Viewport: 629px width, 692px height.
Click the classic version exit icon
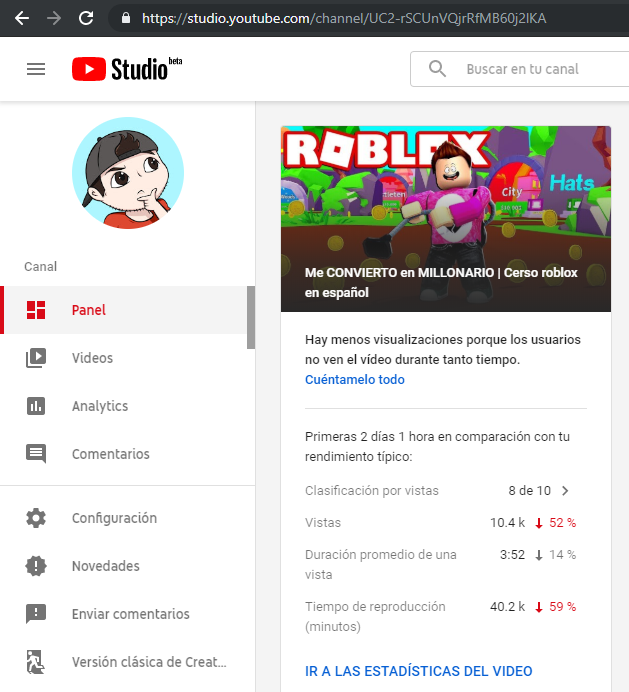coord(36,662)
